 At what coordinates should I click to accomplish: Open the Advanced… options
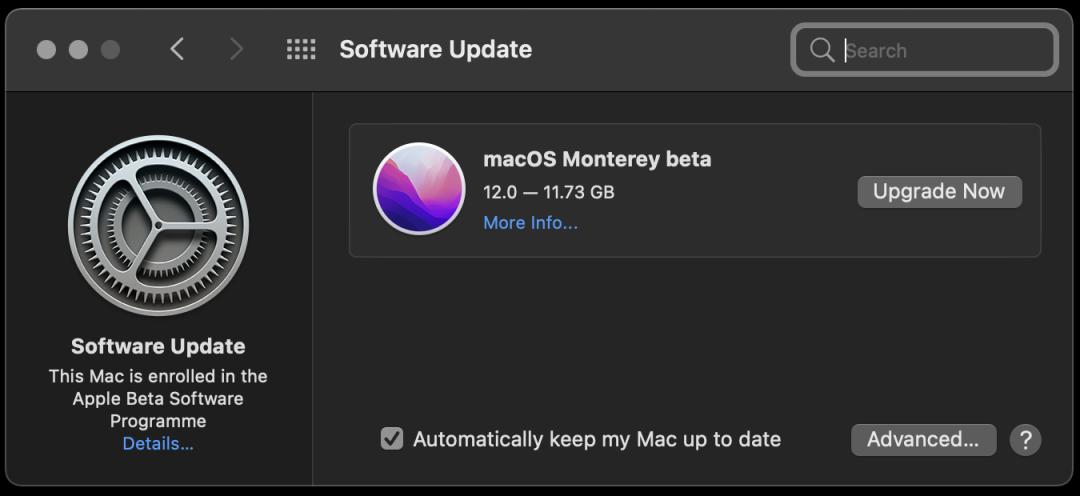[923, 439]
